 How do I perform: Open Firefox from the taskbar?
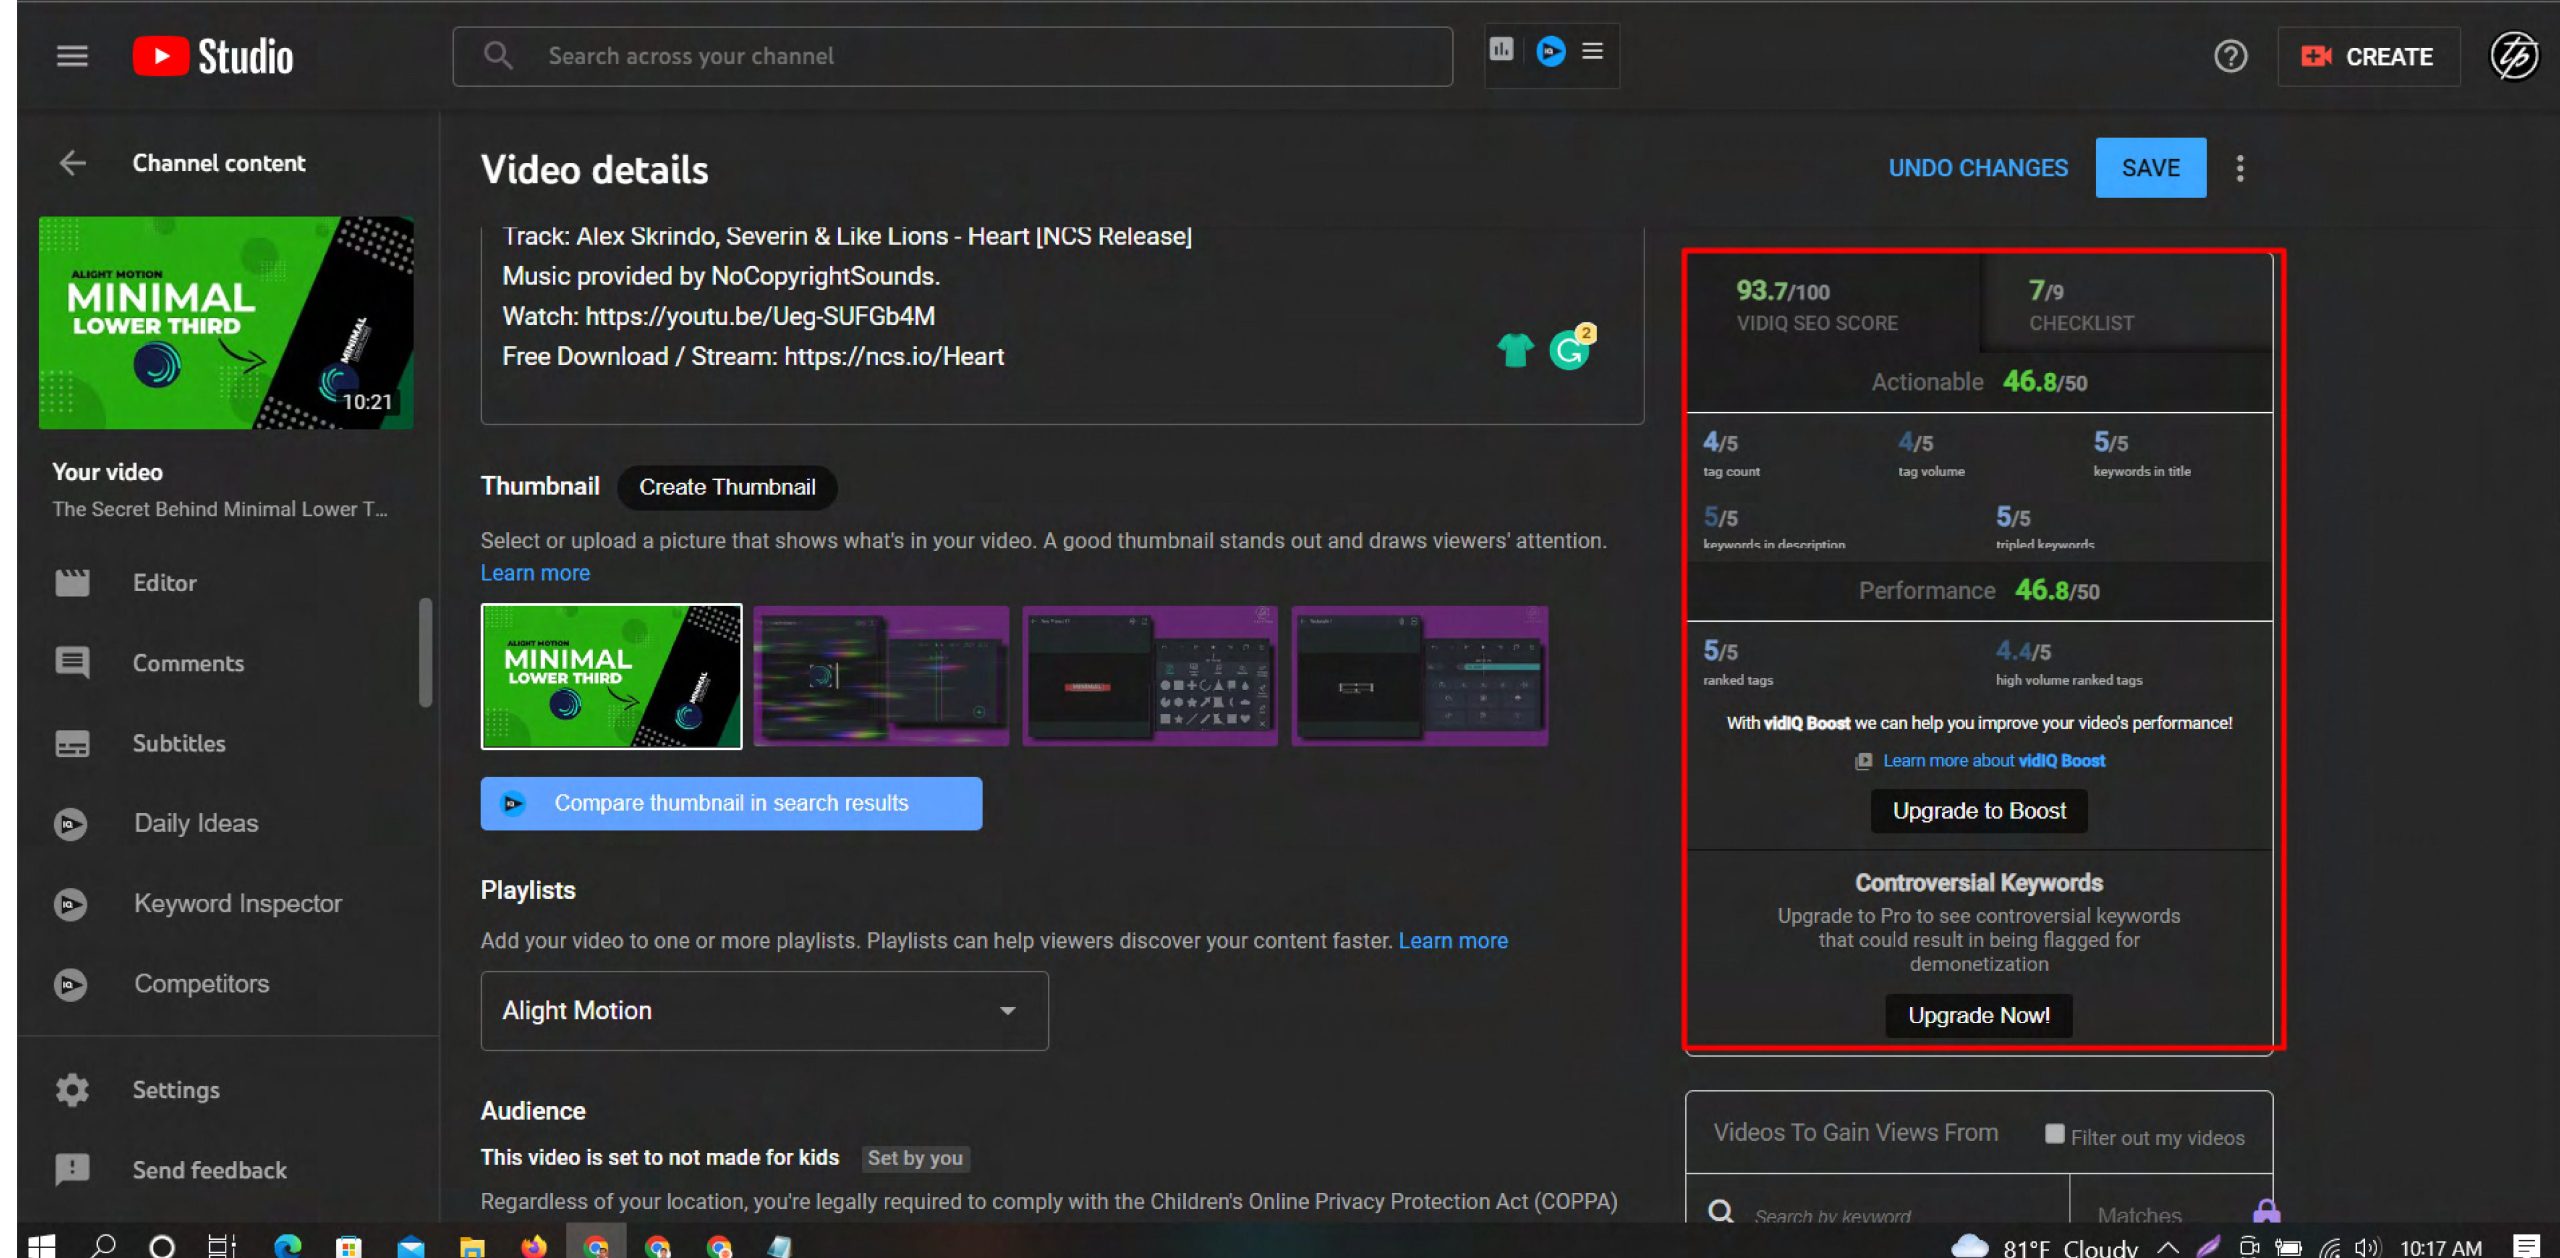click(x=534, y=1246)
